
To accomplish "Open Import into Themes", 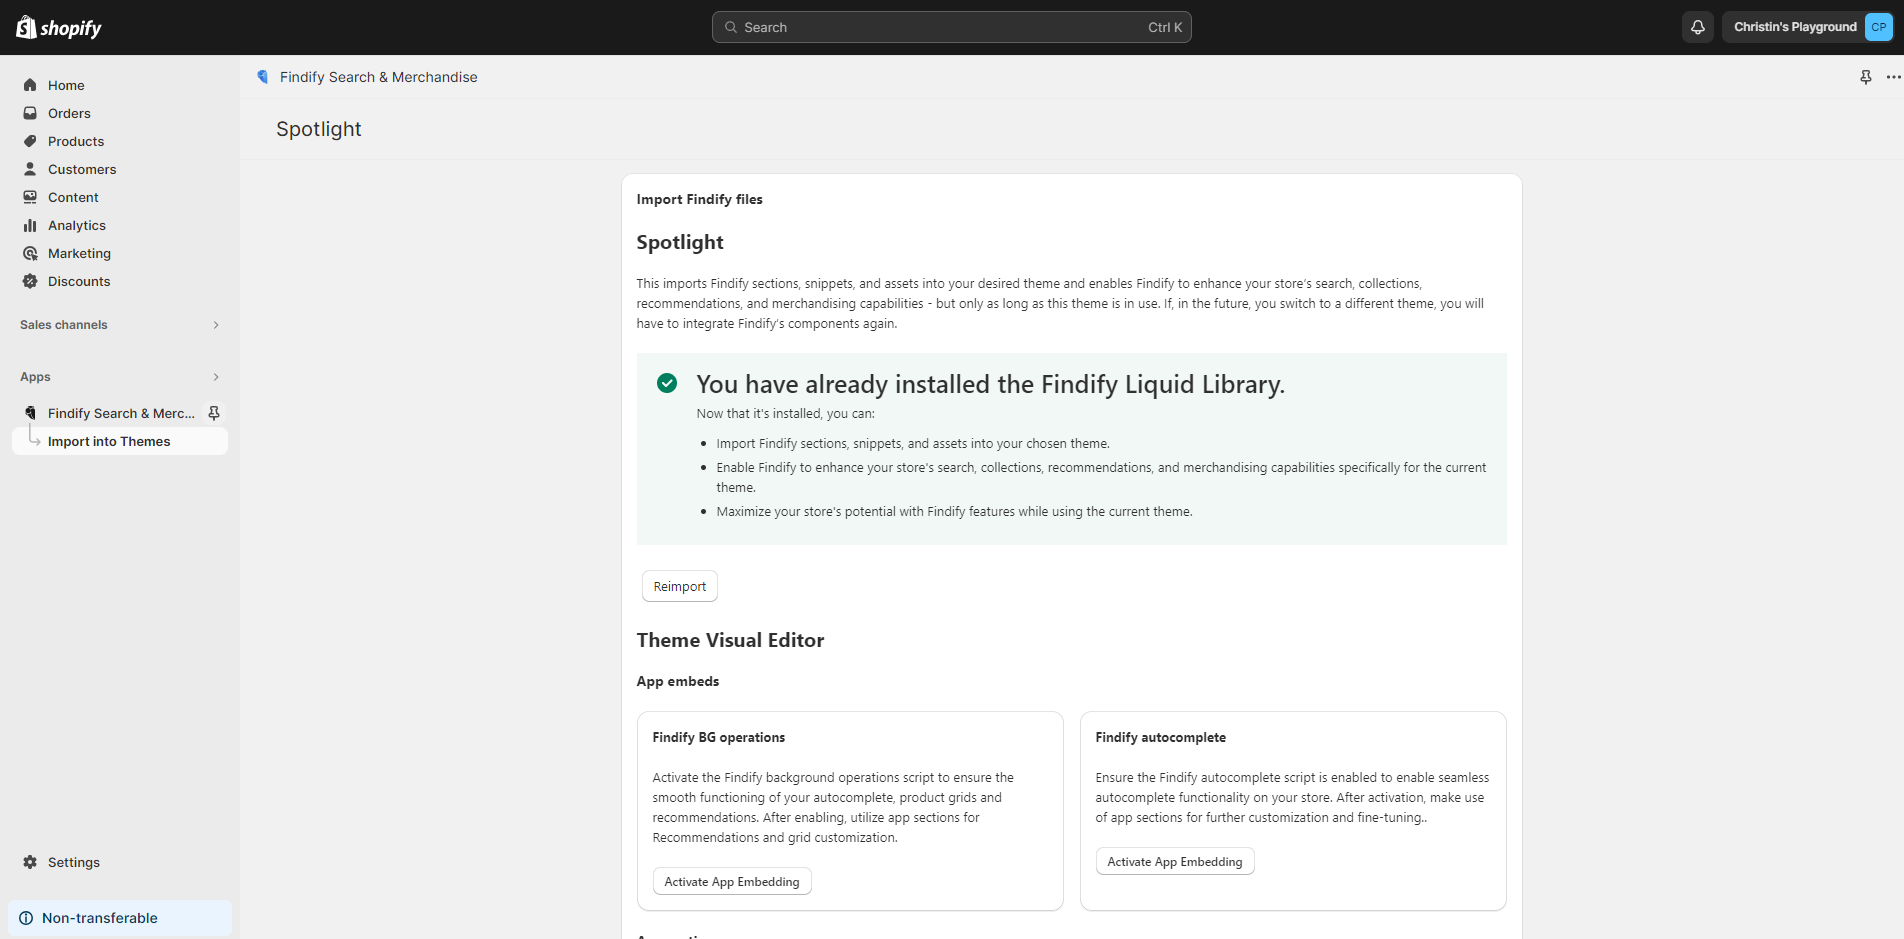I will 109,441.
